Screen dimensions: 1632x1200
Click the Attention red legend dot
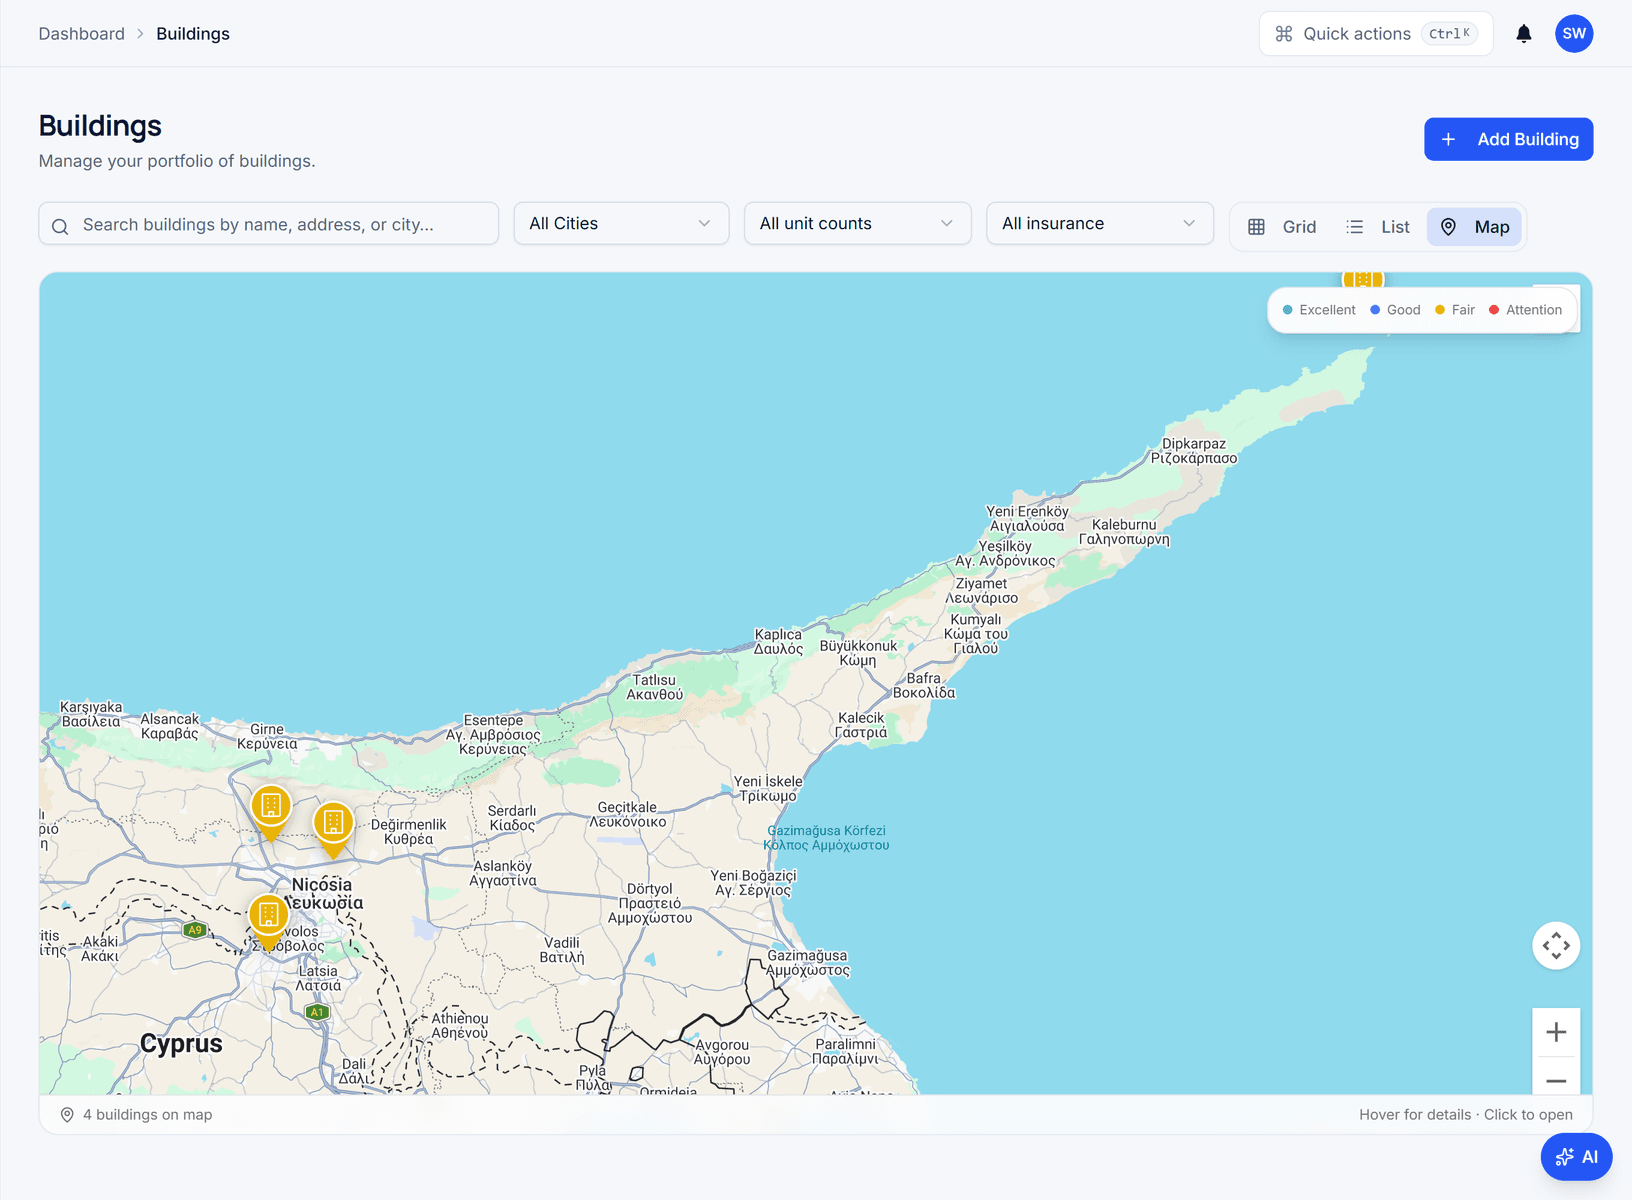[1494, 310]
